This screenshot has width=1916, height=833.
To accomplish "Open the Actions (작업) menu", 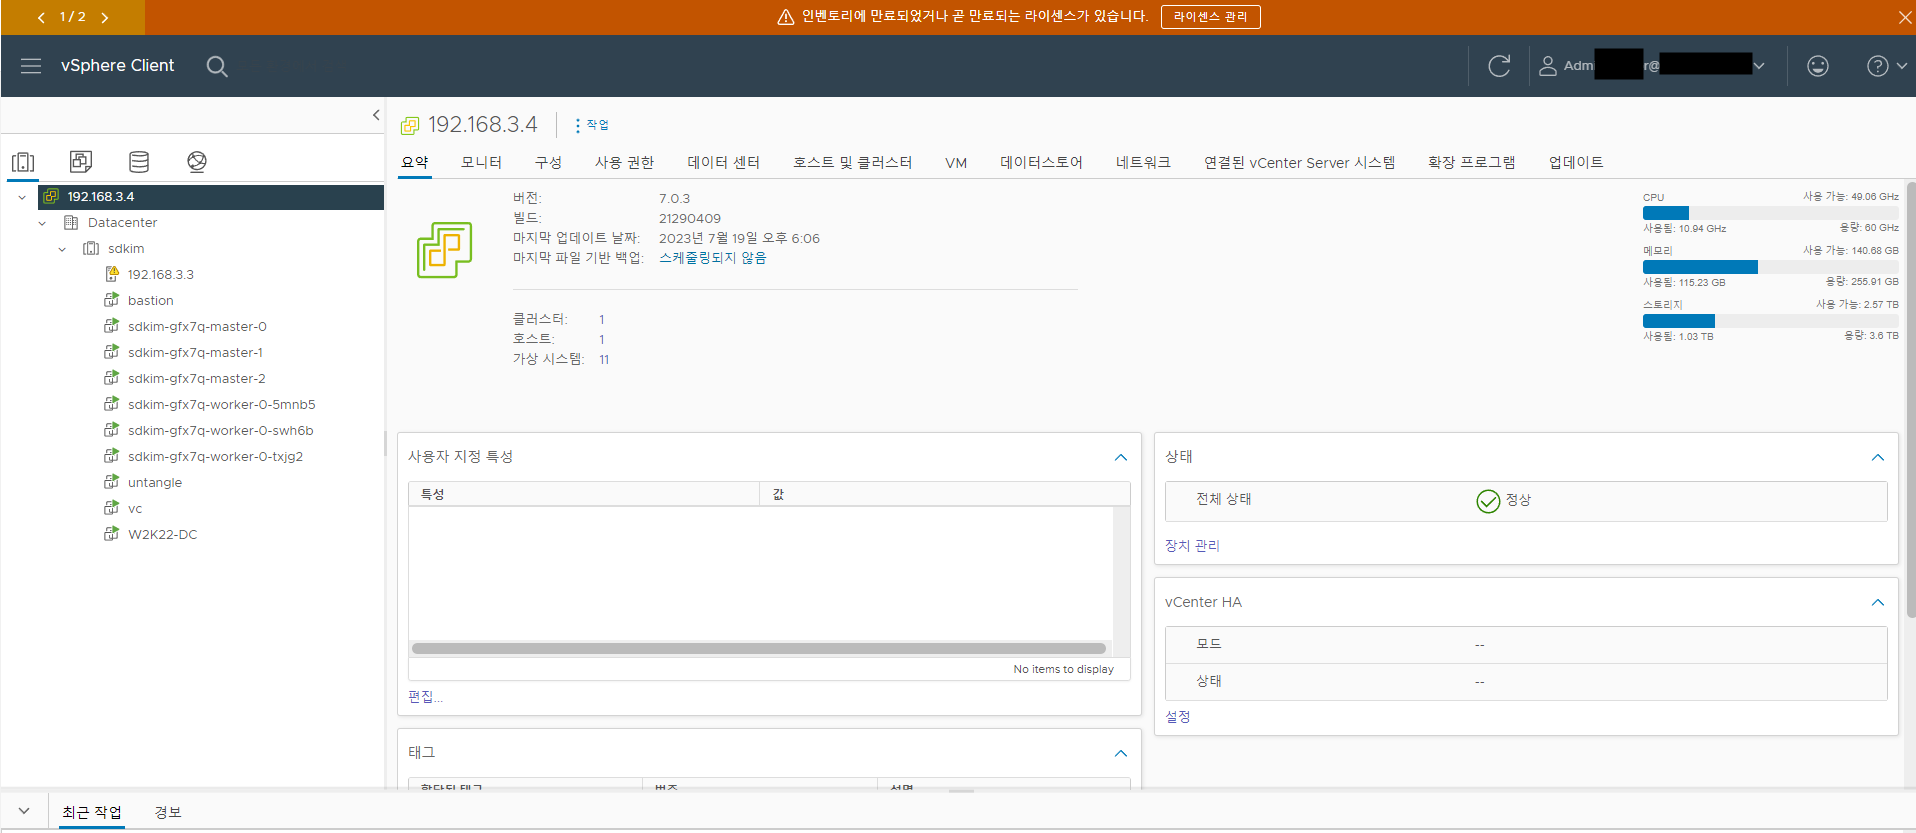I will pos(592,125).
